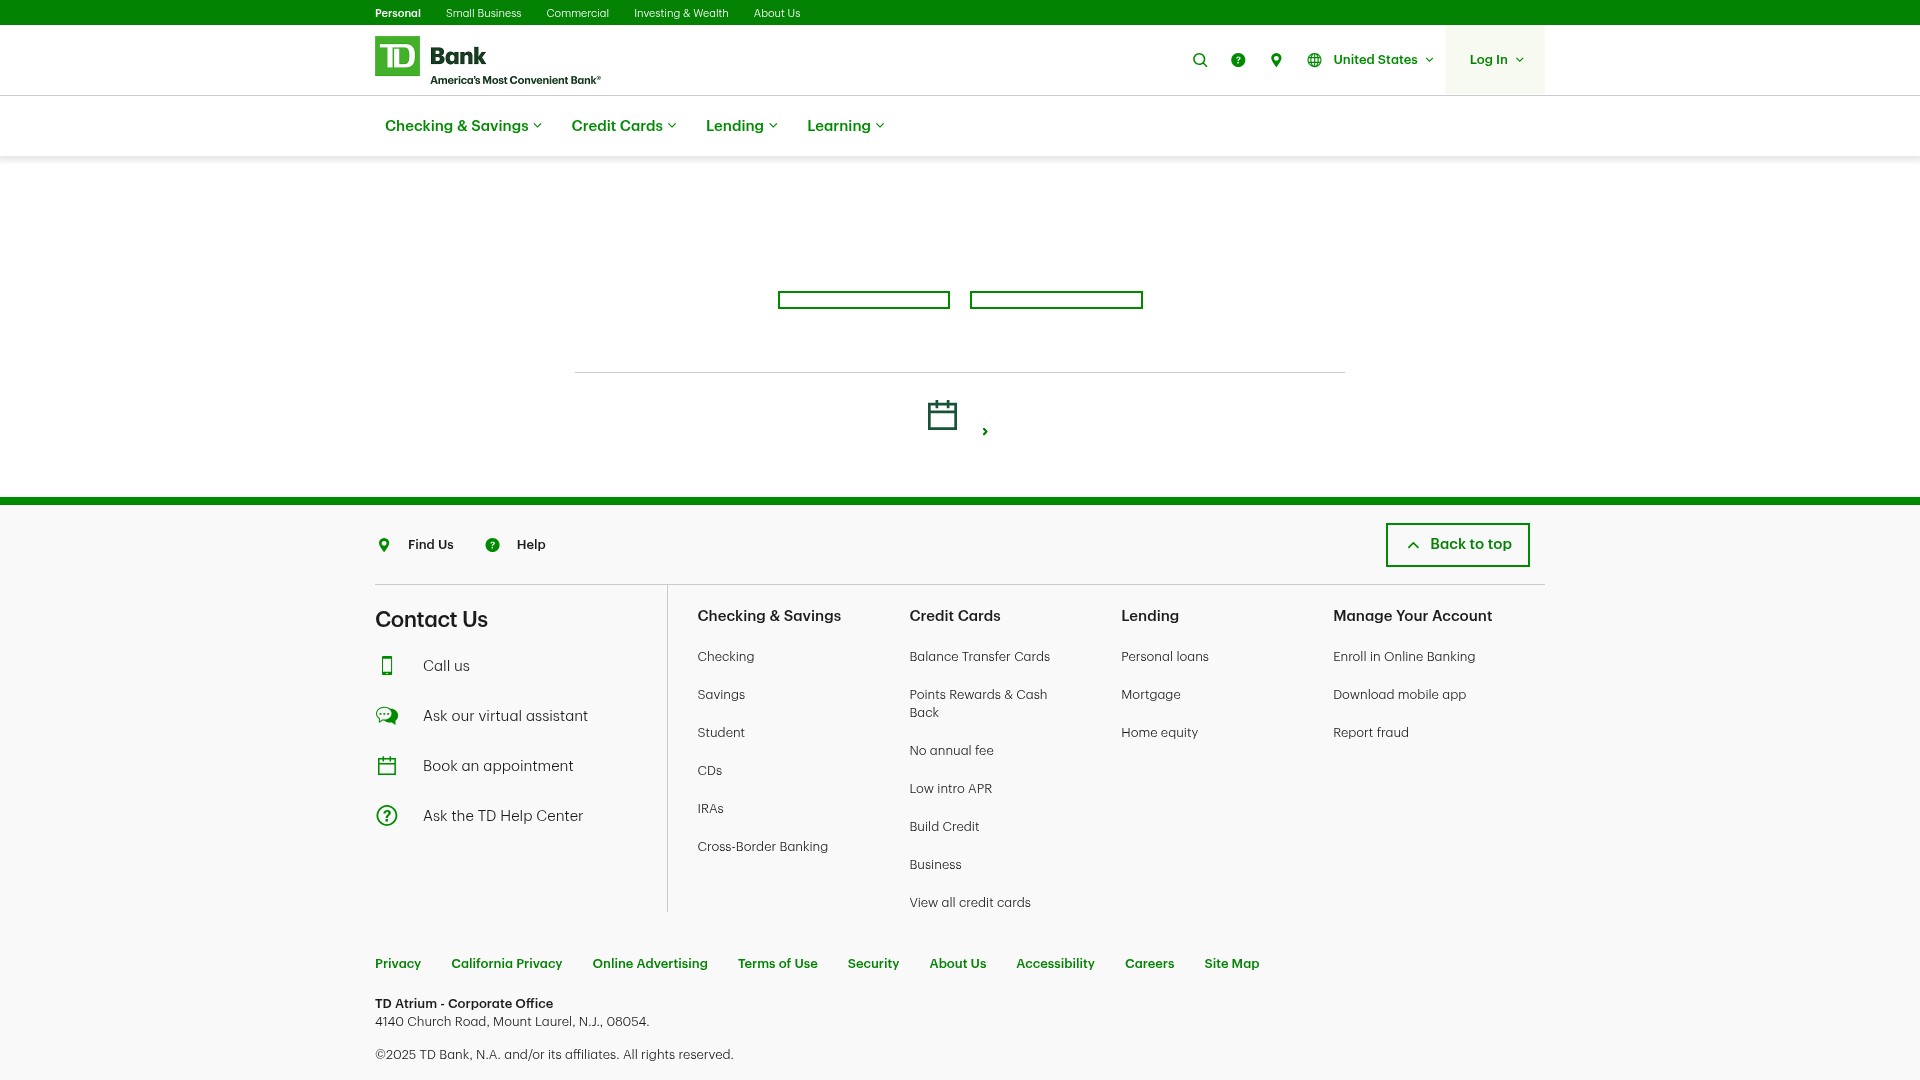Screen dimensions: 1920x1080
Task: Click the TD Bank logo
Action: (x=488, y=61)
